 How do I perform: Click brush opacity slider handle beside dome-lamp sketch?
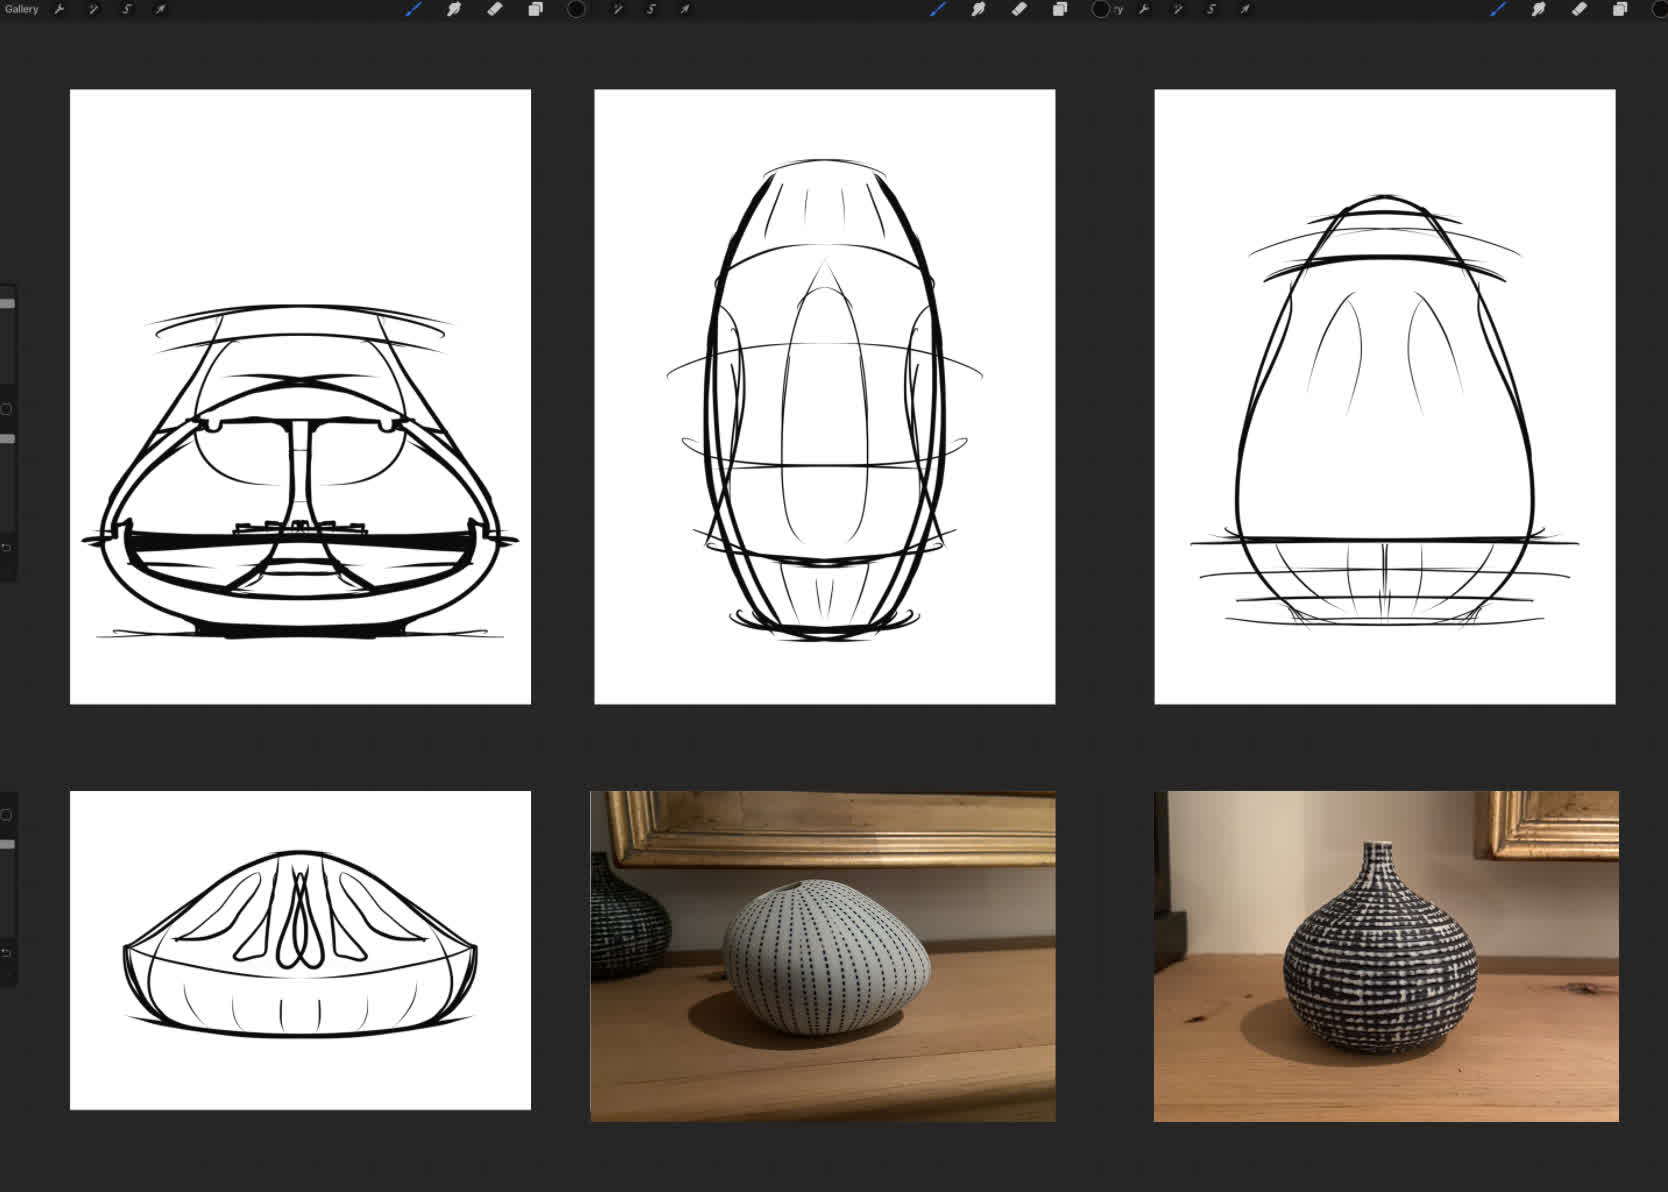pyautogui.click(x=7, y=439)
